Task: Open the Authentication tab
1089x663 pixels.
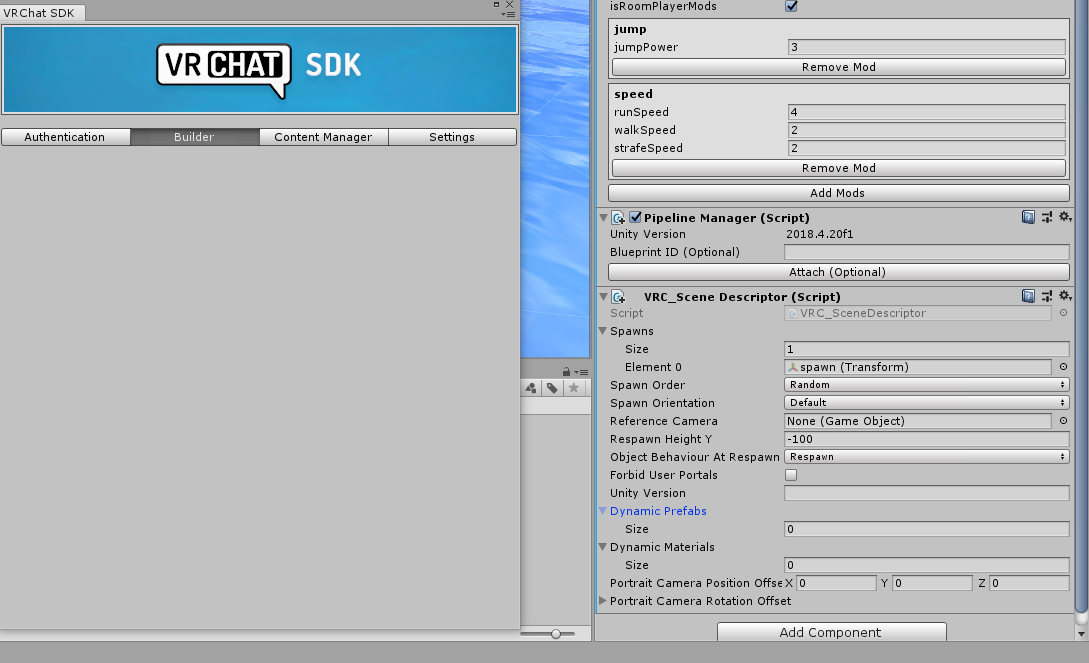Action: coord(65,137)
